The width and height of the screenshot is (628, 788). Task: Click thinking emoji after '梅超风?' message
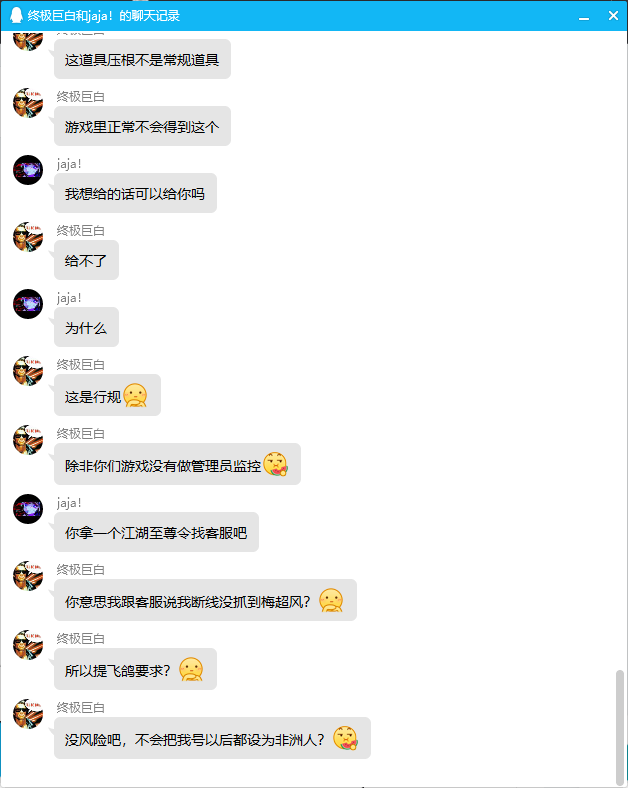point(331,601)
